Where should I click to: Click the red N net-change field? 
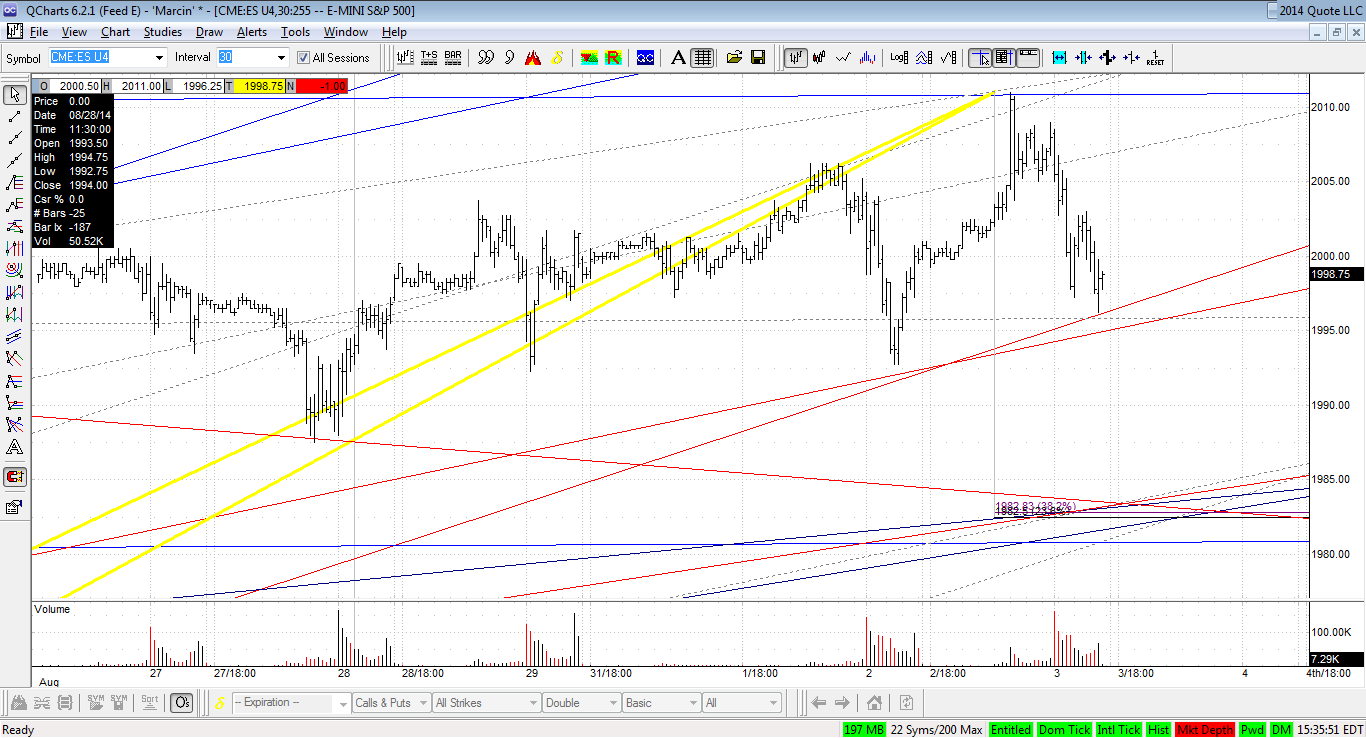321,86
